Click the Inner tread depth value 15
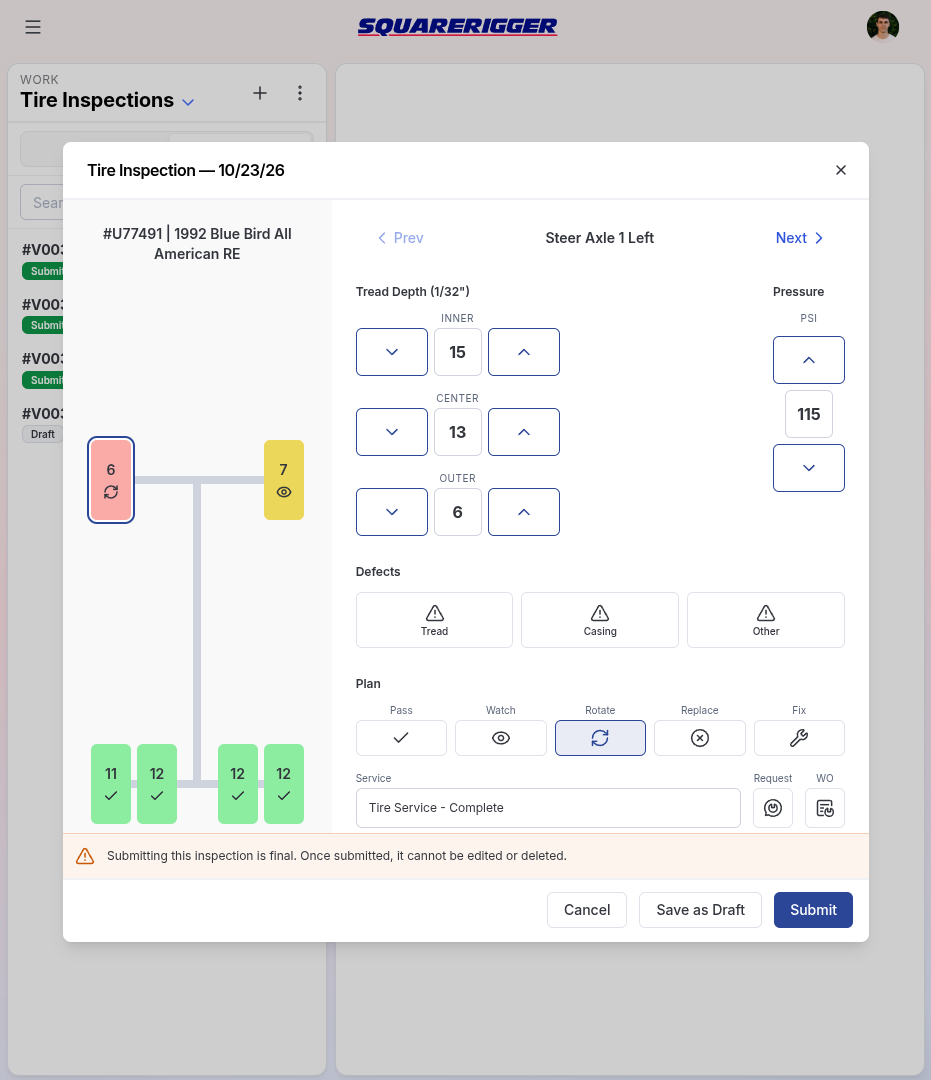The width and height of the screenshot is (931, 1080). pyautogui.click(x=457, y=352)
